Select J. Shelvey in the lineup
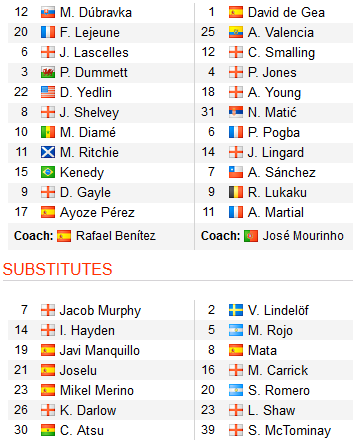 pos(89,113)
